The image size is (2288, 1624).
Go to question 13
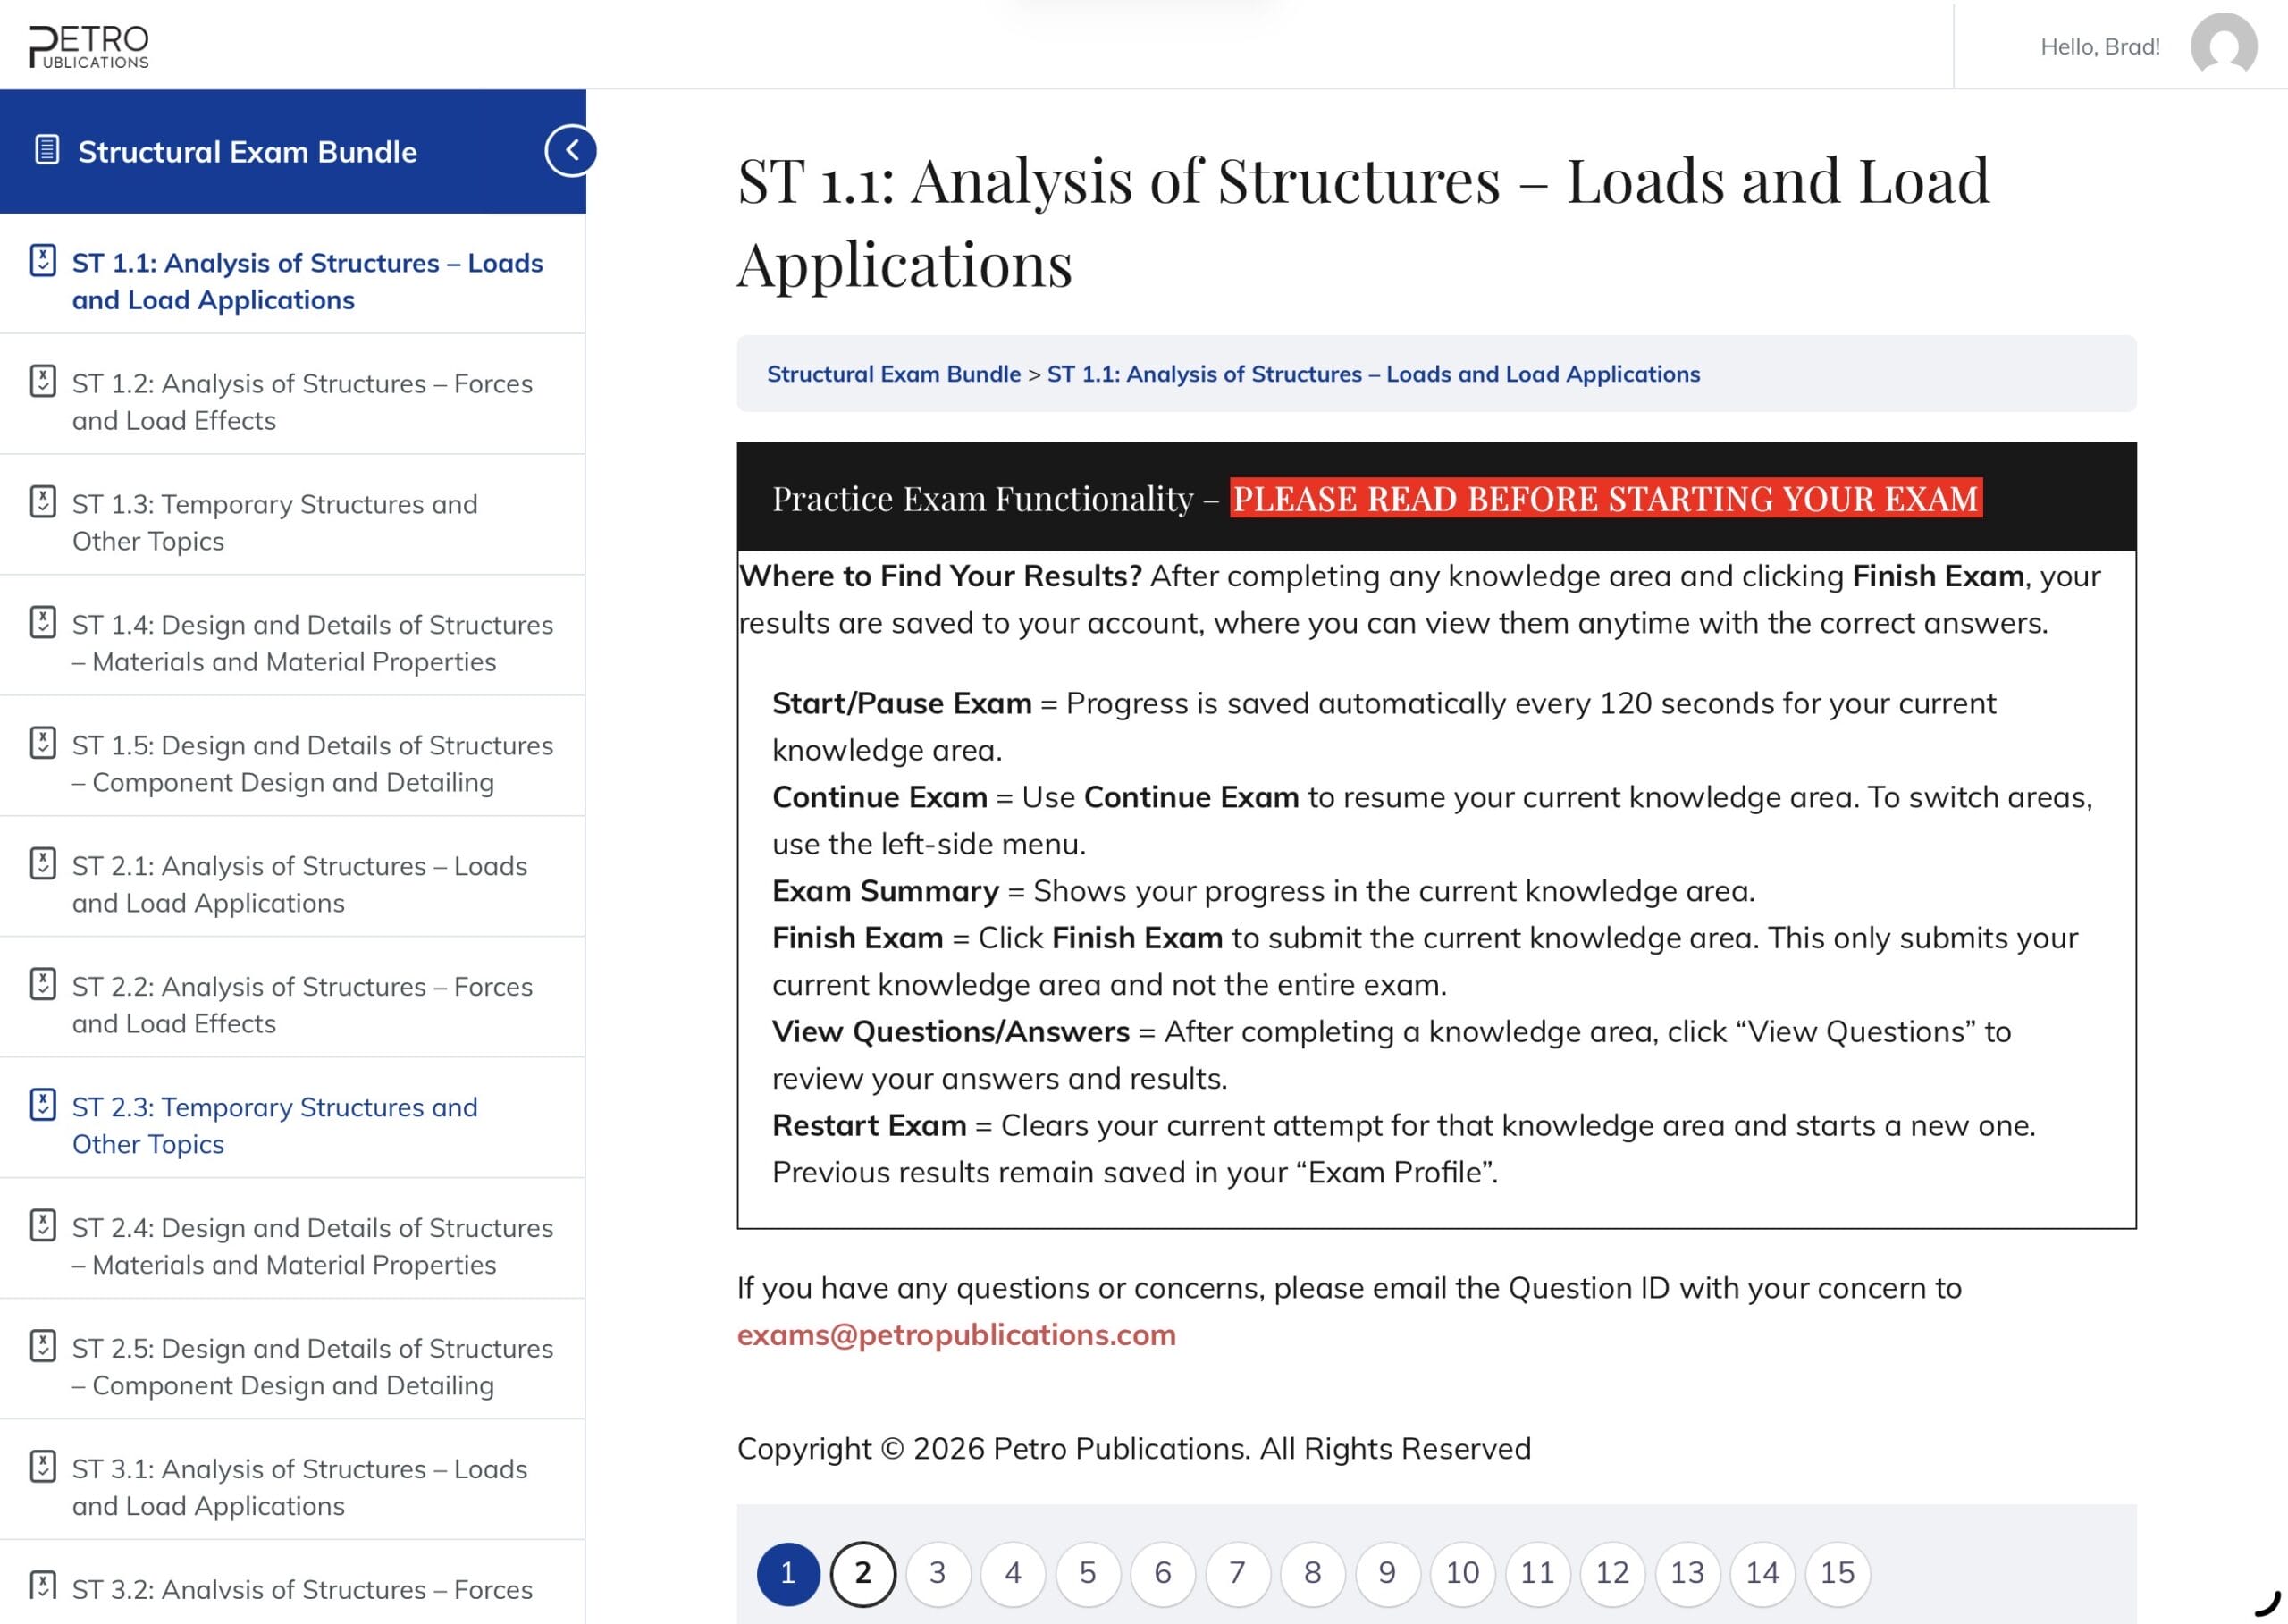point(1688,1574)
